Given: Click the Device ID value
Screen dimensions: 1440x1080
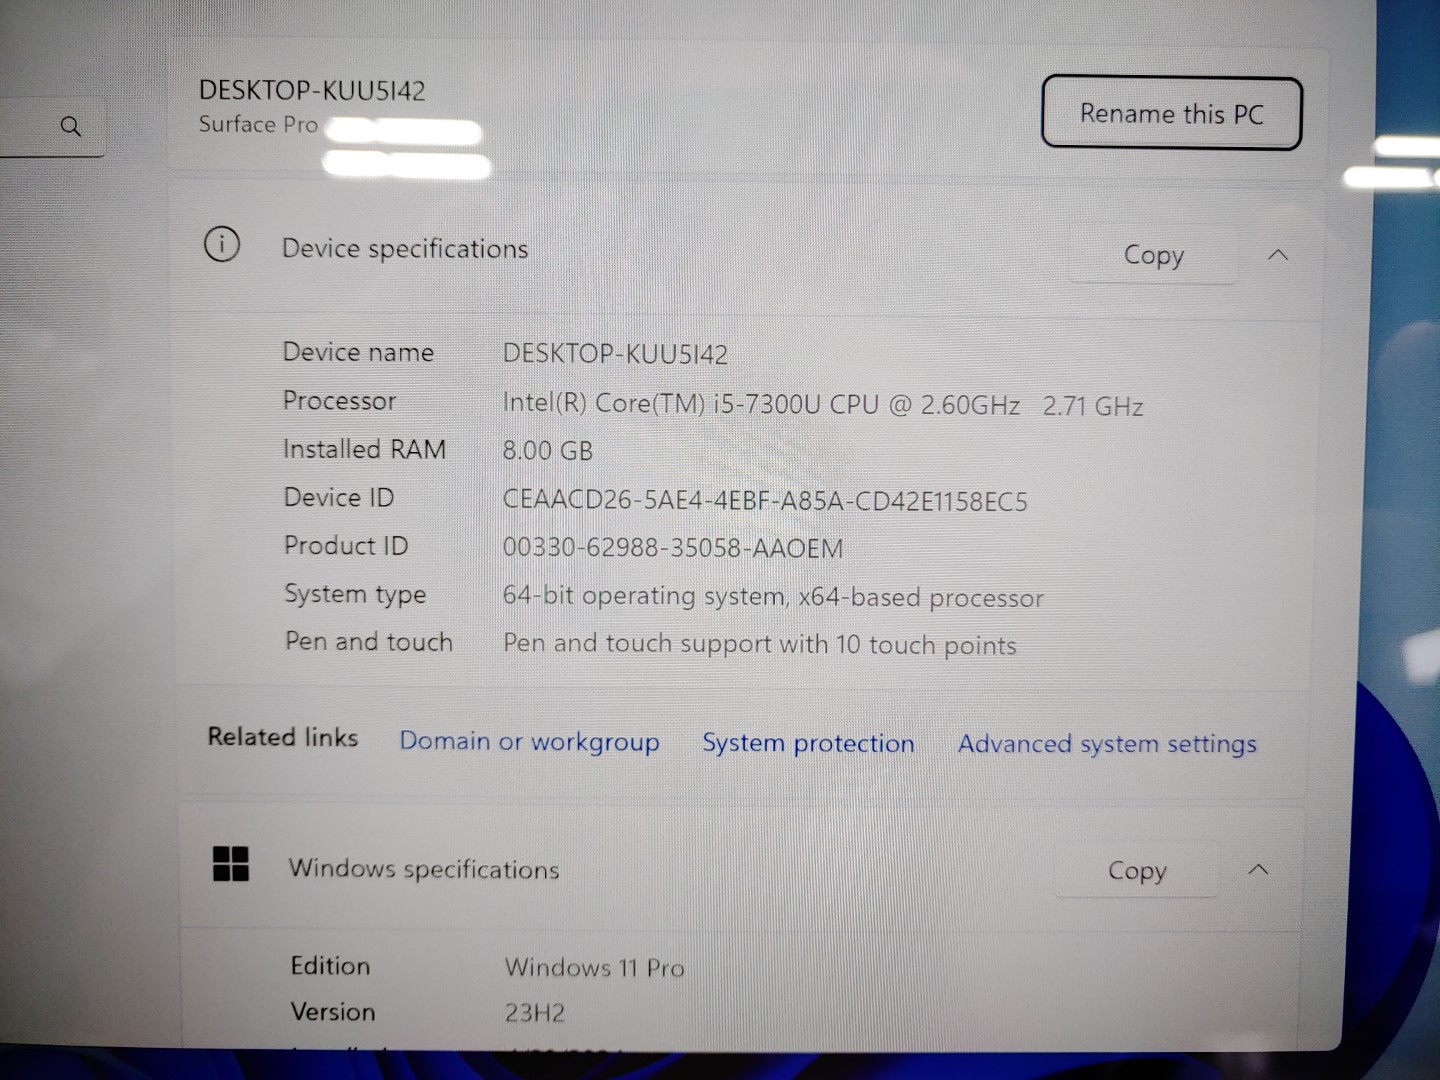Looking at the screenshot, I should 766,500.
